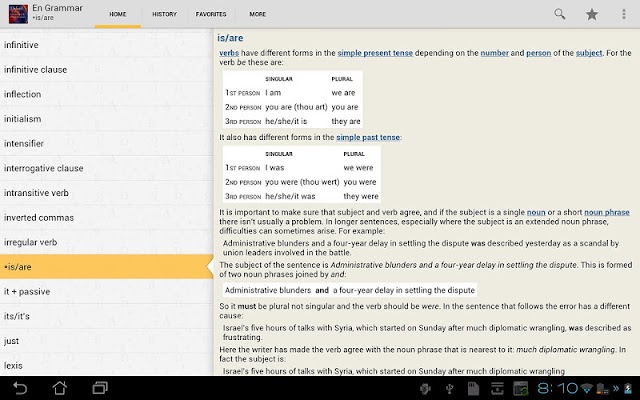Screen dimensions: 640x400
Task: Select 'irregular verb' entry
Action: pyautogui.click(x=106, y=242)
